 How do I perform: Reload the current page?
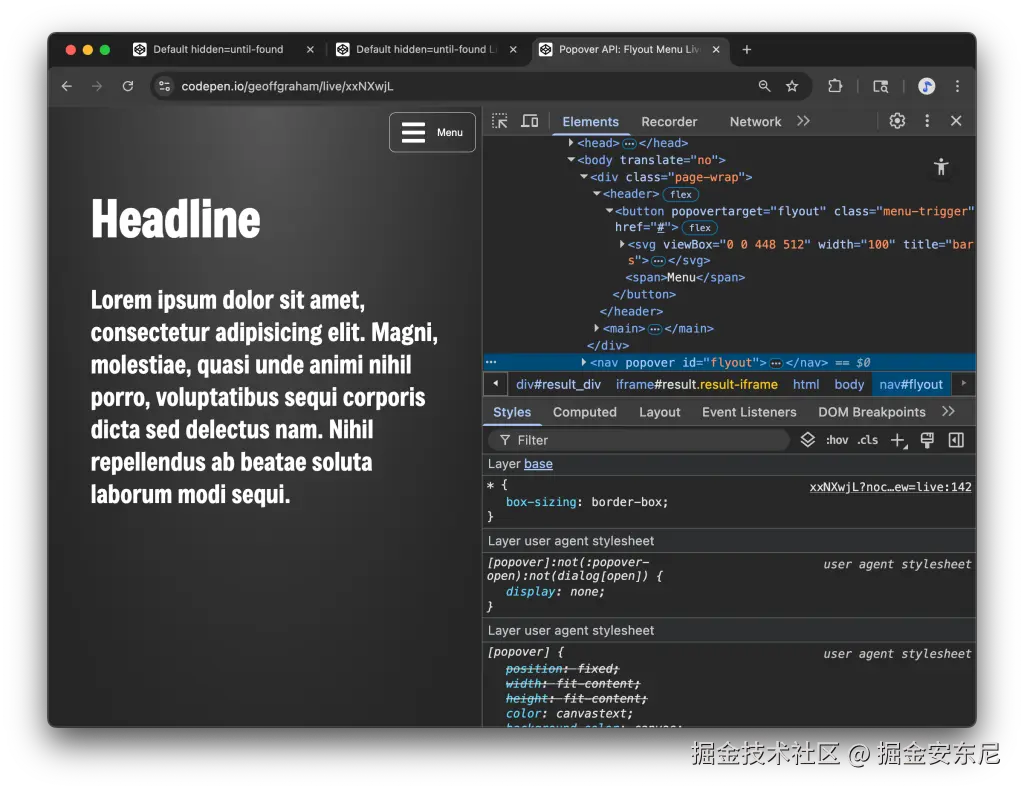pos(128,86)
